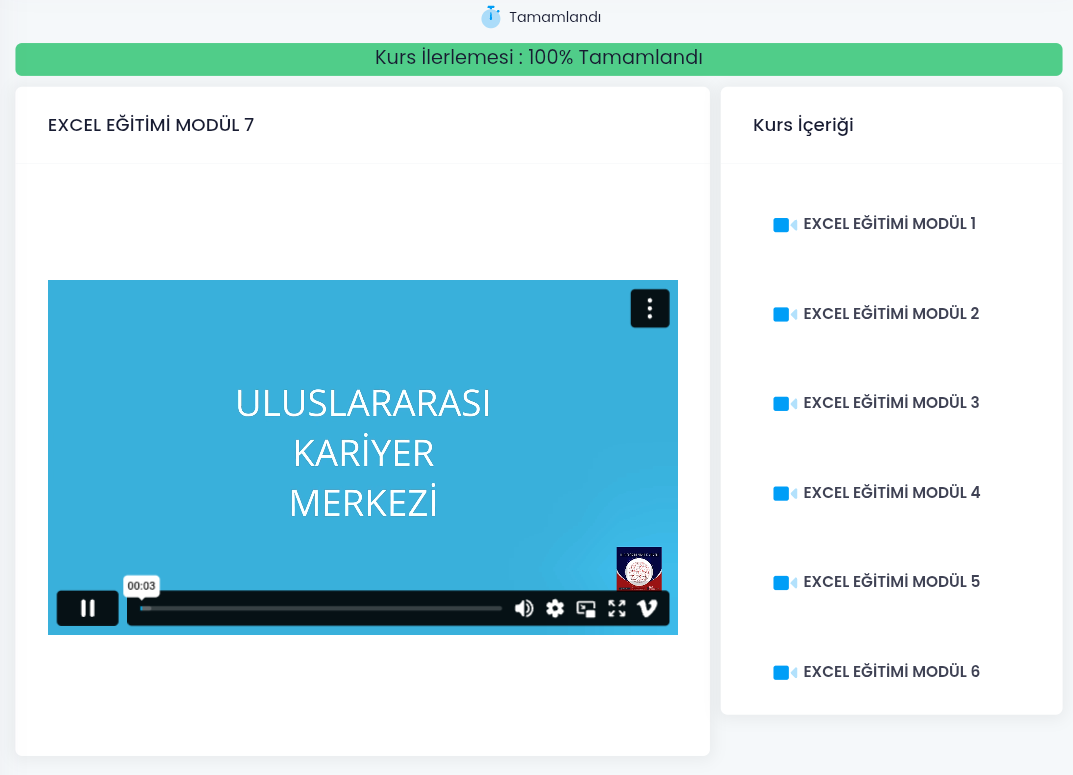
Task: Open EXCEL EĞİTİMİ MODÜL 5 lesson
Action: (x=892, y=582)
